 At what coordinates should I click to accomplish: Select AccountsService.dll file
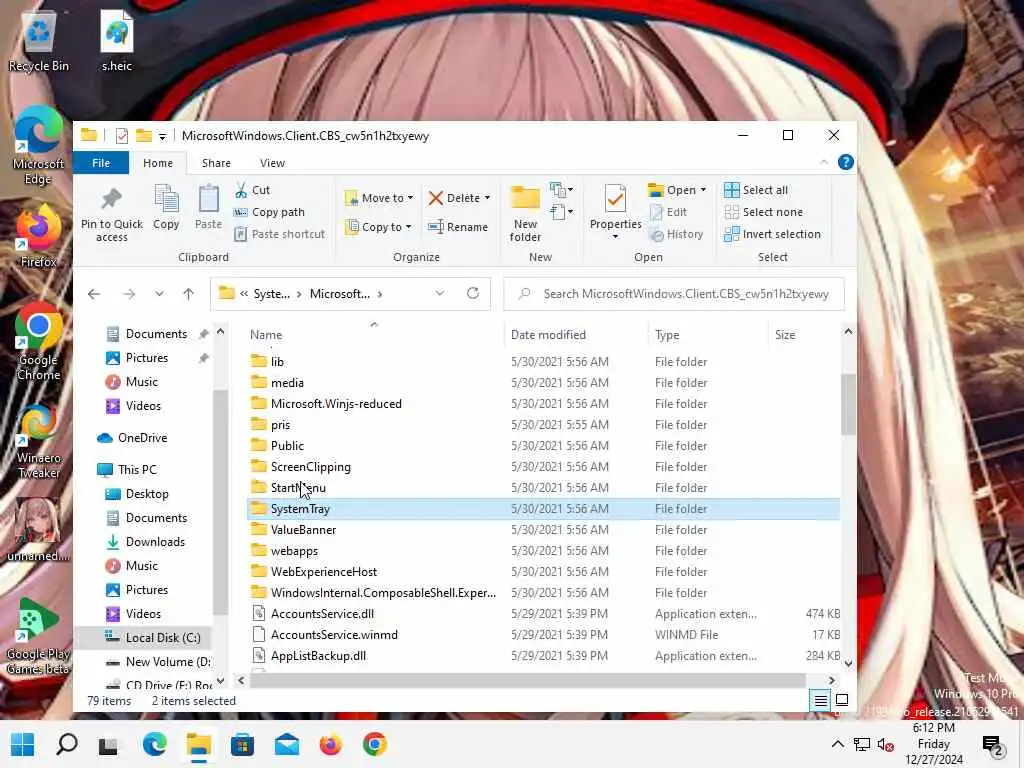point(323,614)
